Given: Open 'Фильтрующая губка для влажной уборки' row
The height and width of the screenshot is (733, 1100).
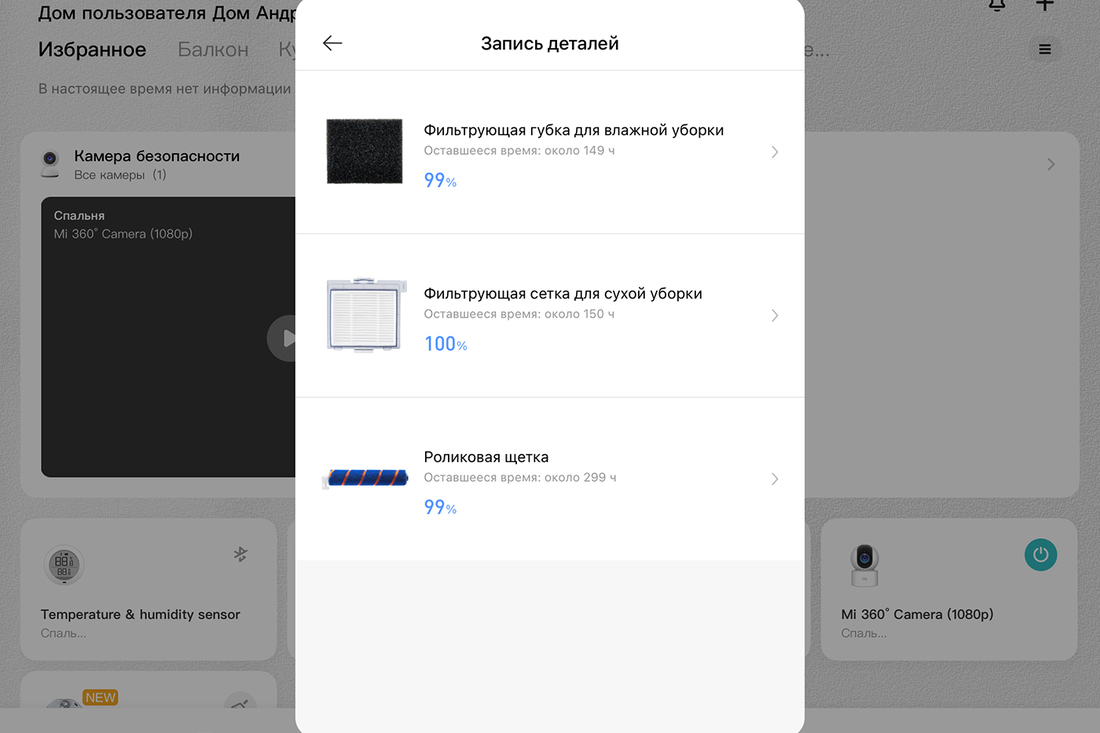Looking at the screenshot, I should point(550,152).
